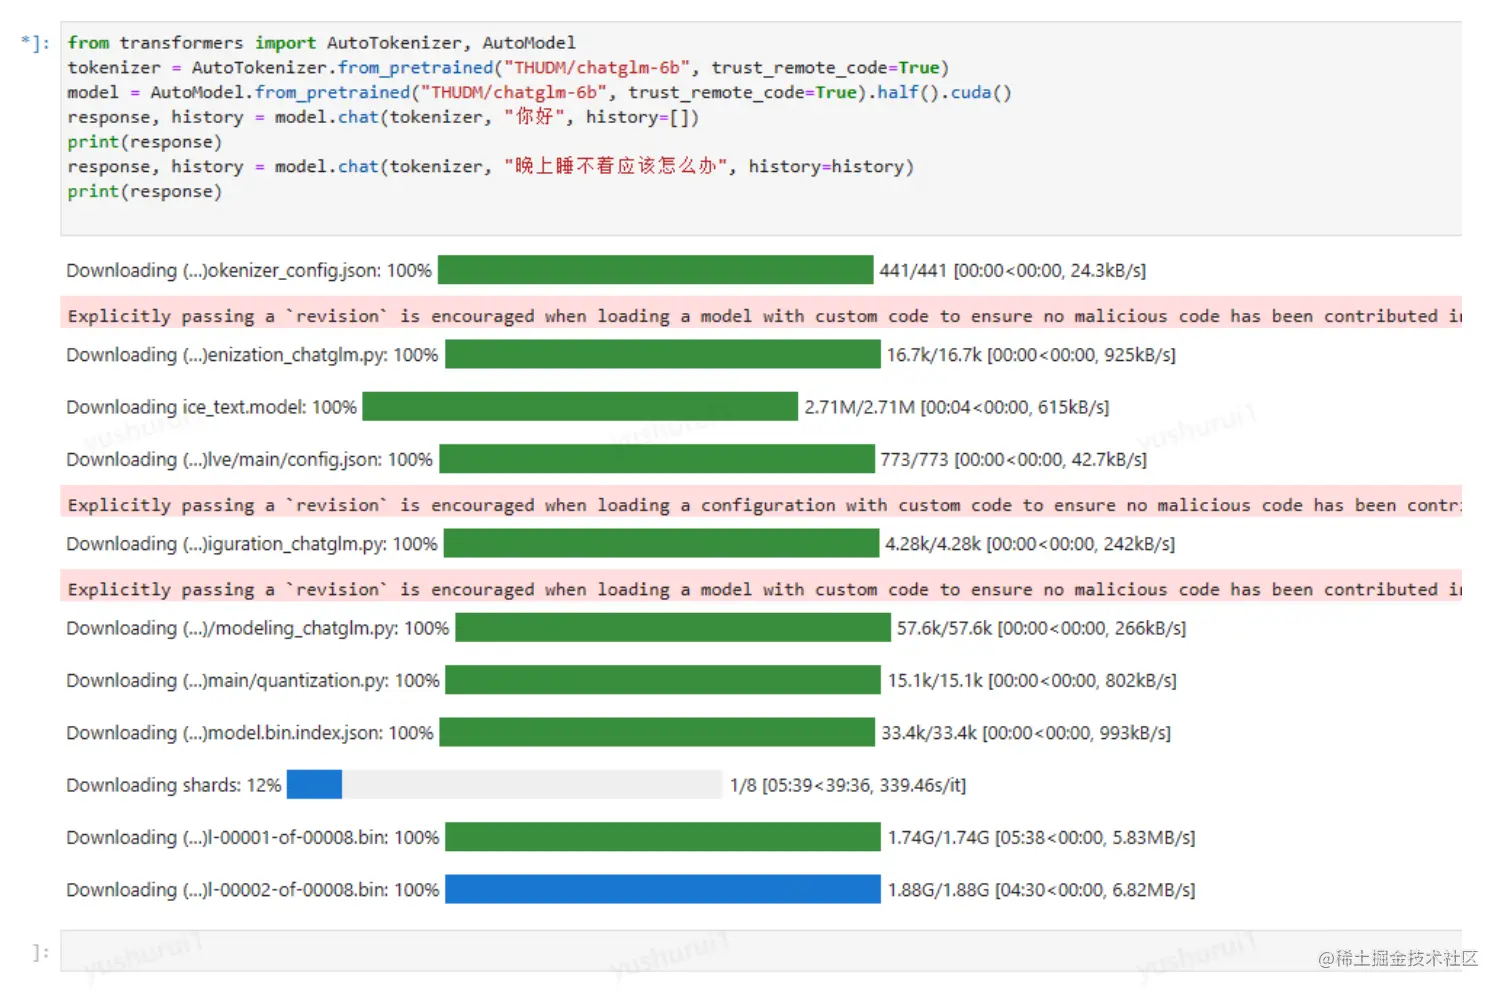Click the model.chat line with history=[]
The image size is (1505, 995).
point(383,117)
